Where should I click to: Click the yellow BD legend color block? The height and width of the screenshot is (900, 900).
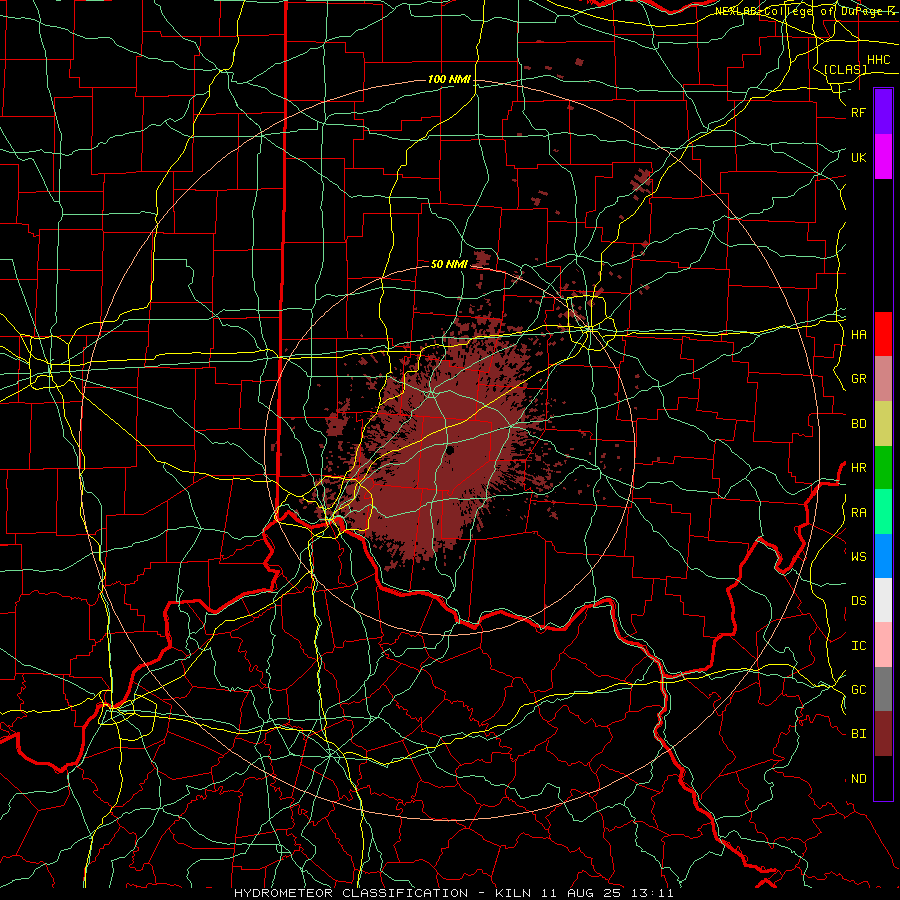883,424
